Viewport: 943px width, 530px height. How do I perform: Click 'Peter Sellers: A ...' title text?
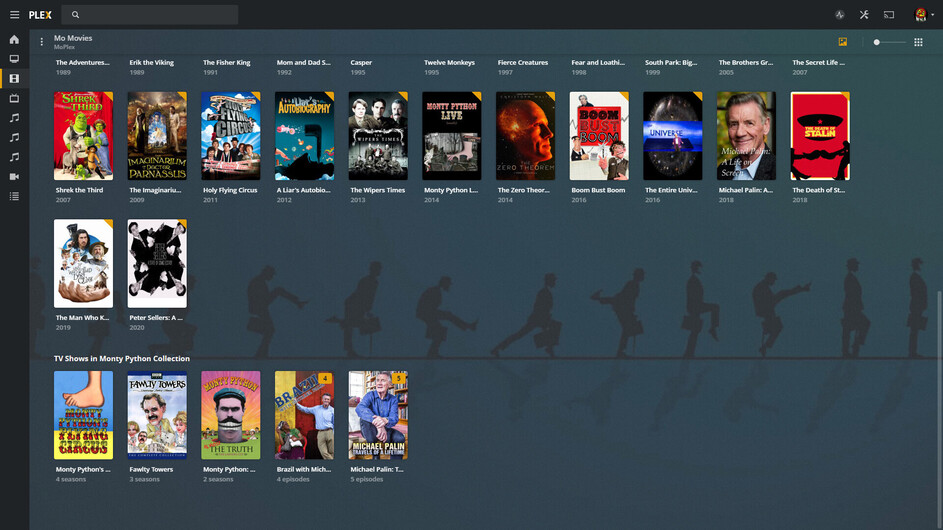coord(156,318)
